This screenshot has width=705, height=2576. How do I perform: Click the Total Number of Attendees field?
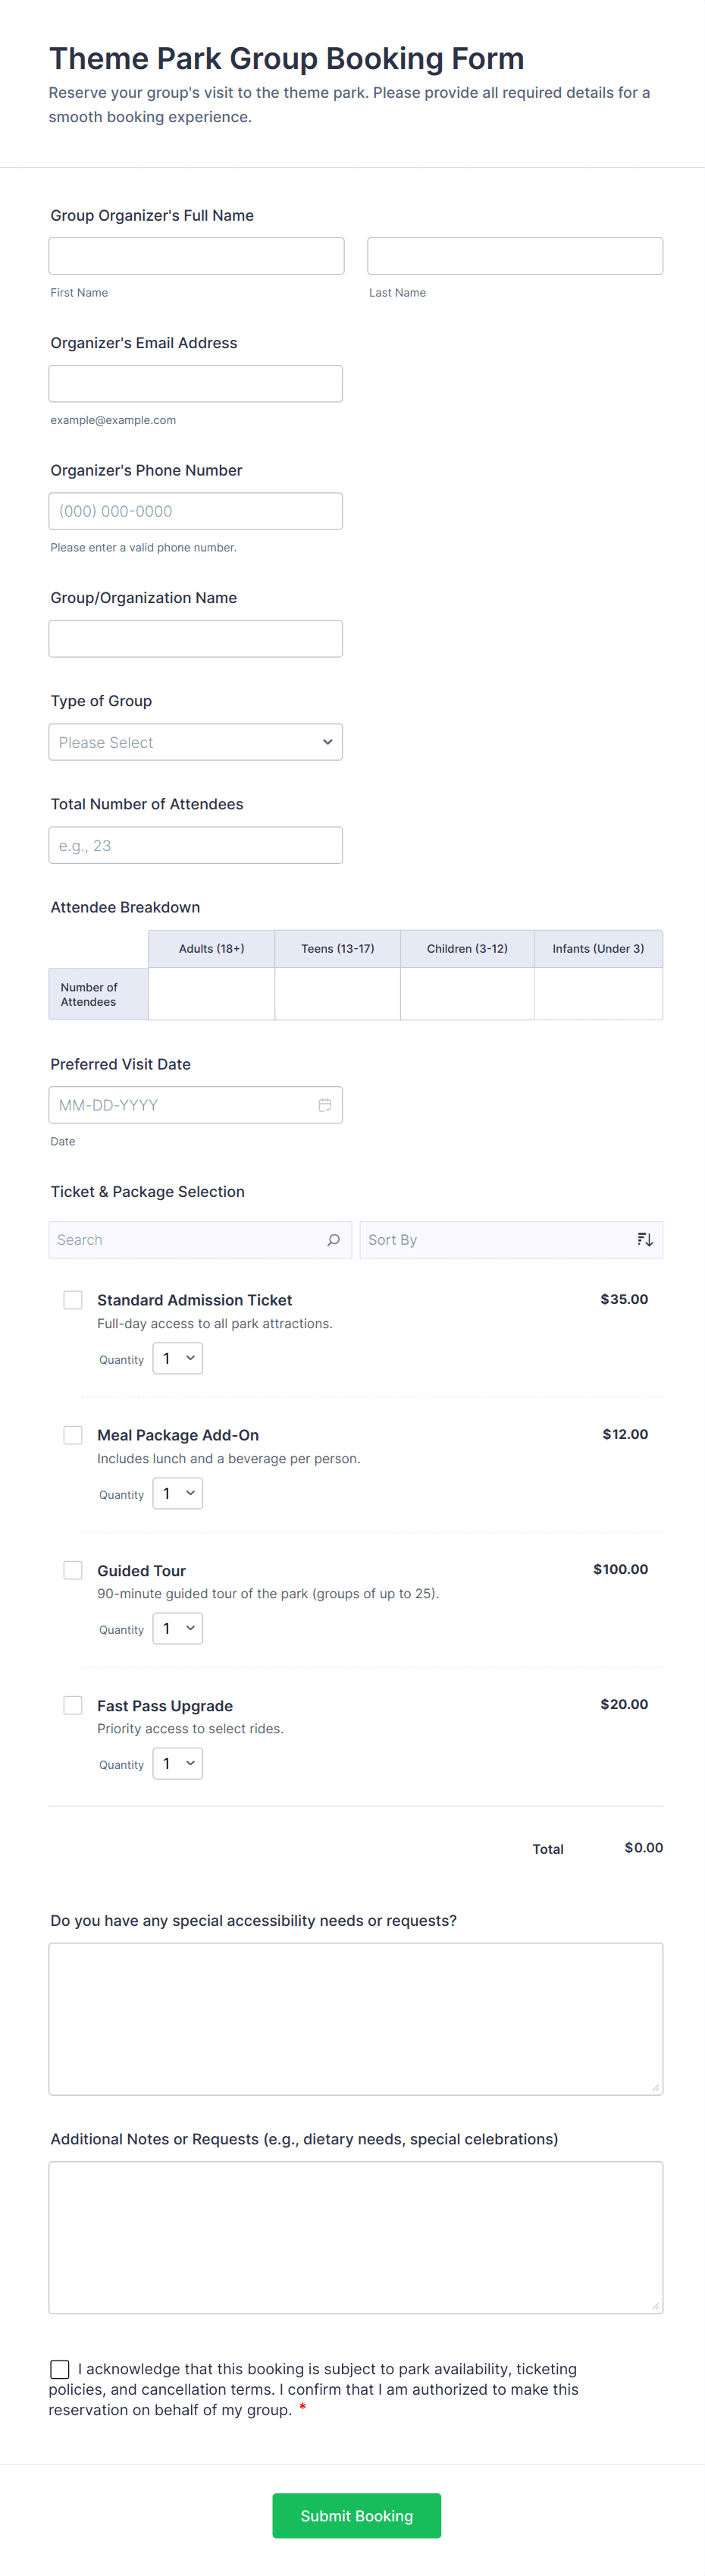196,845
